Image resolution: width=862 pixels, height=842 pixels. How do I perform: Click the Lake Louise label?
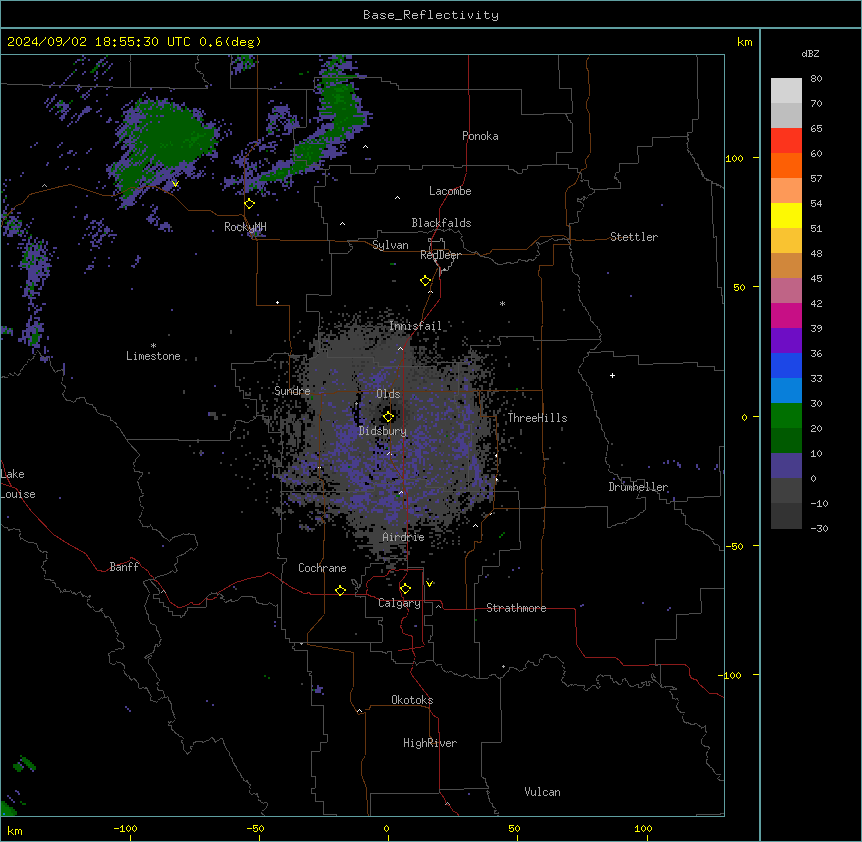(17, 484)
